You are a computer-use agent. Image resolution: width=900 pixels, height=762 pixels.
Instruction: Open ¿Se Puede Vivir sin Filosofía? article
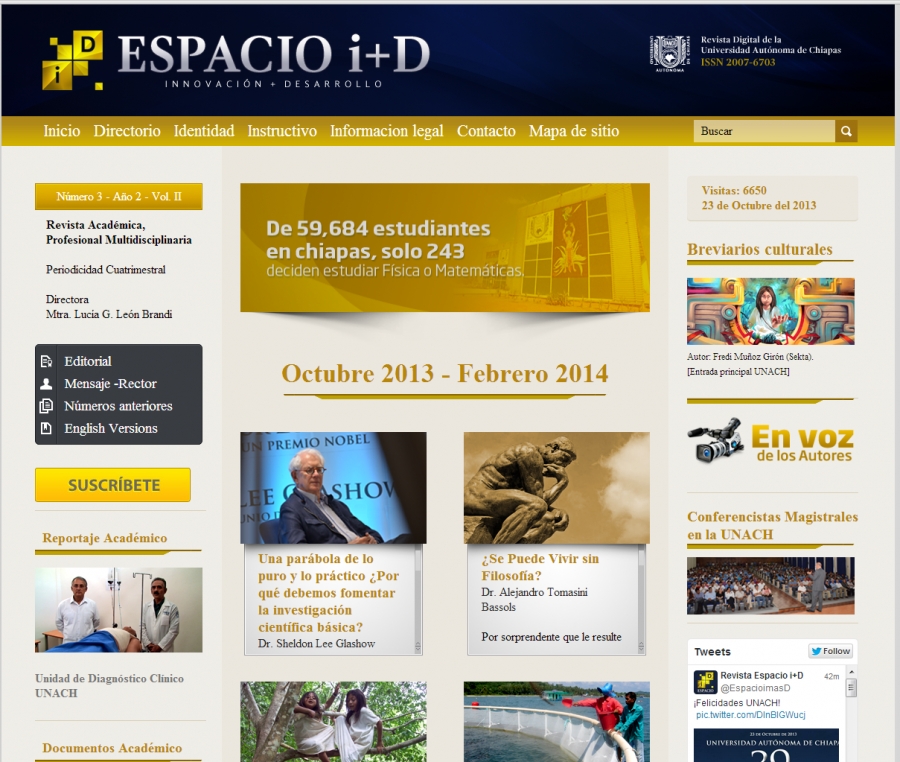[540, 567]
